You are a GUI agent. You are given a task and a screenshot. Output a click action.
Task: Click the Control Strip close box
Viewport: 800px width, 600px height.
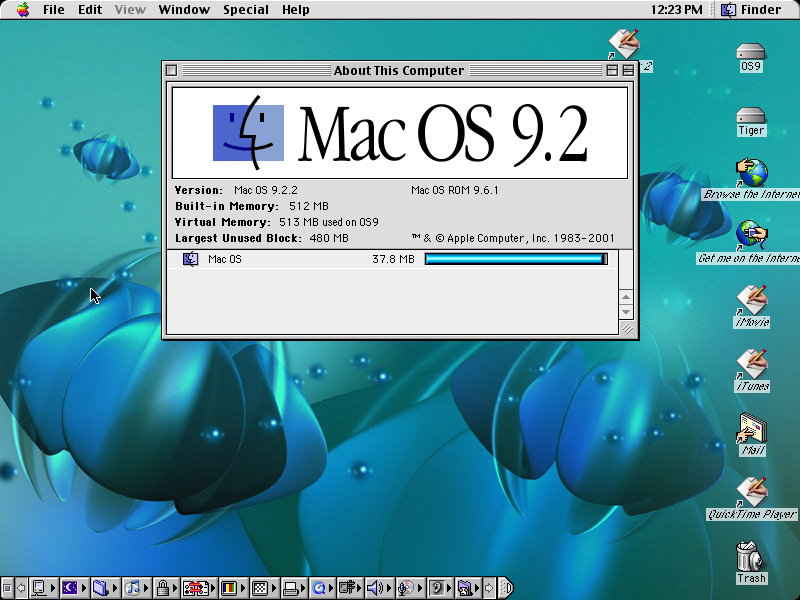click(x=7, y=588)
